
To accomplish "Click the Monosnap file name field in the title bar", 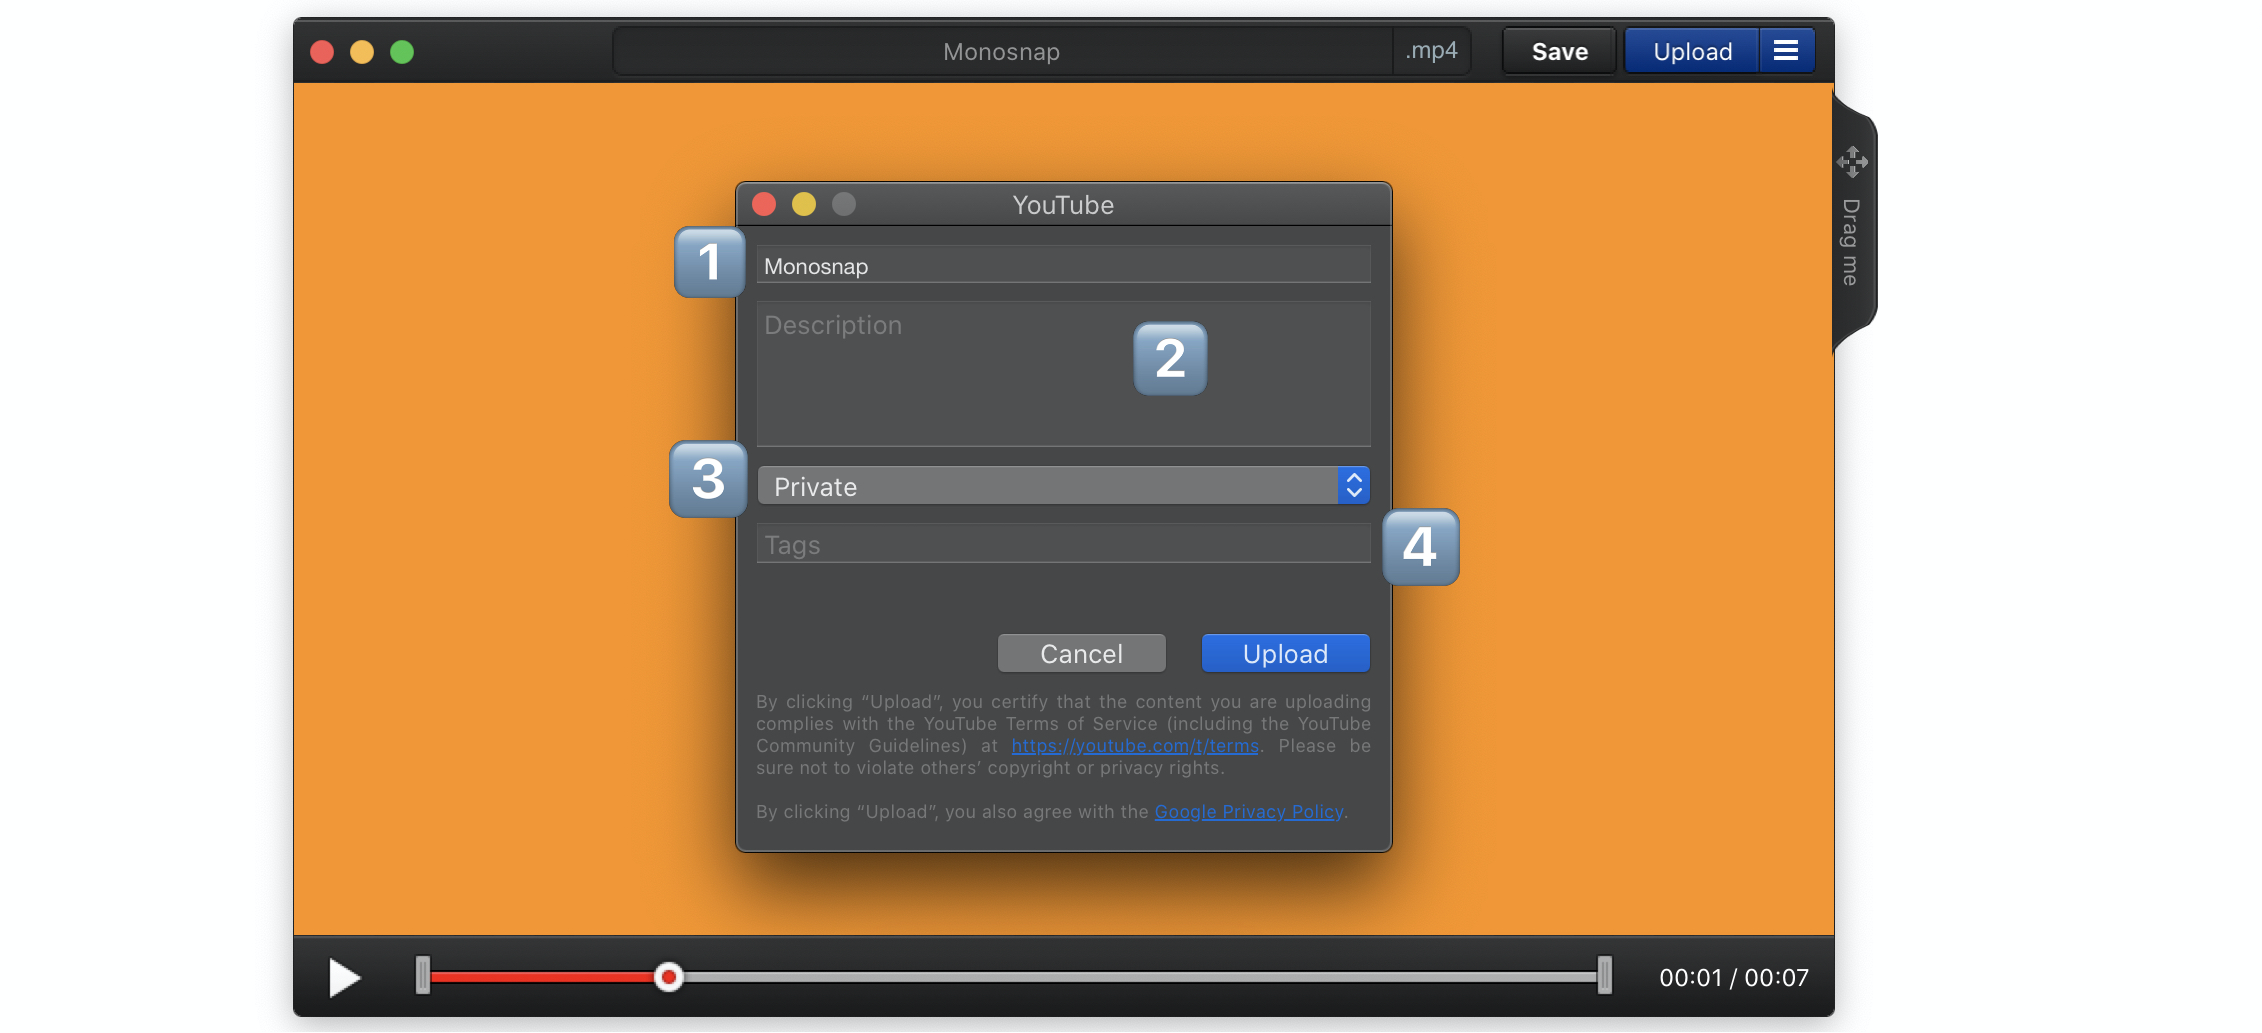I will tap(1001, 51).
